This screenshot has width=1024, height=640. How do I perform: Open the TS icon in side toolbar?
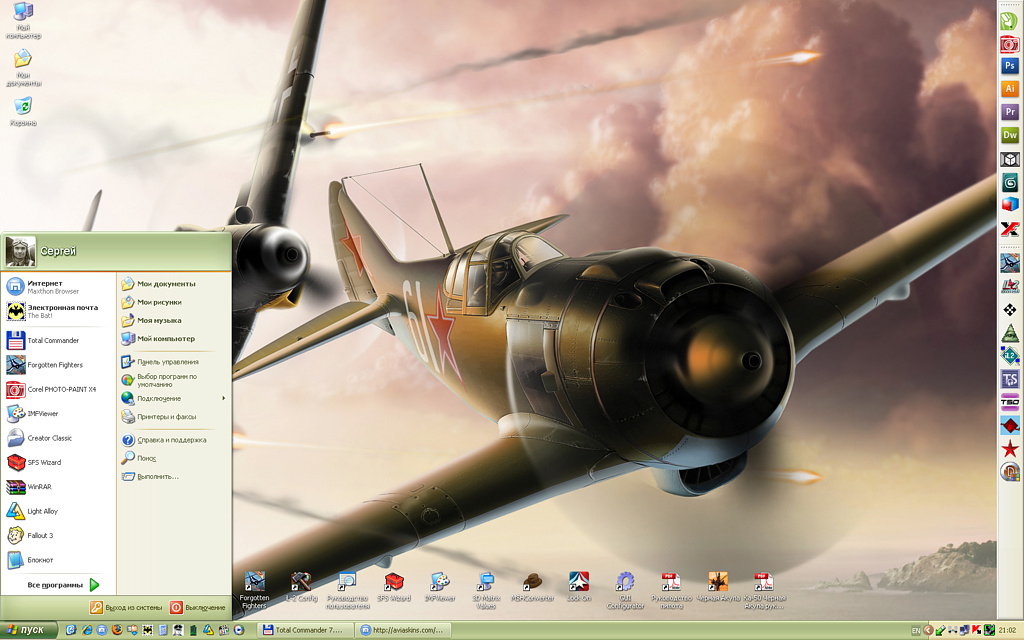[1010, 379]
